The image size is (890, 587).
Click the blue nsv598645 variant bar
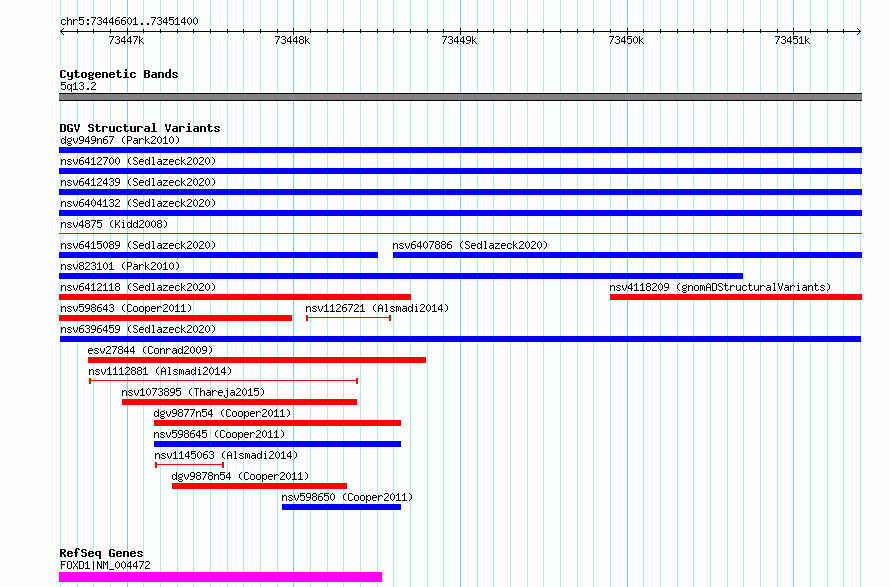coord(278,444)
